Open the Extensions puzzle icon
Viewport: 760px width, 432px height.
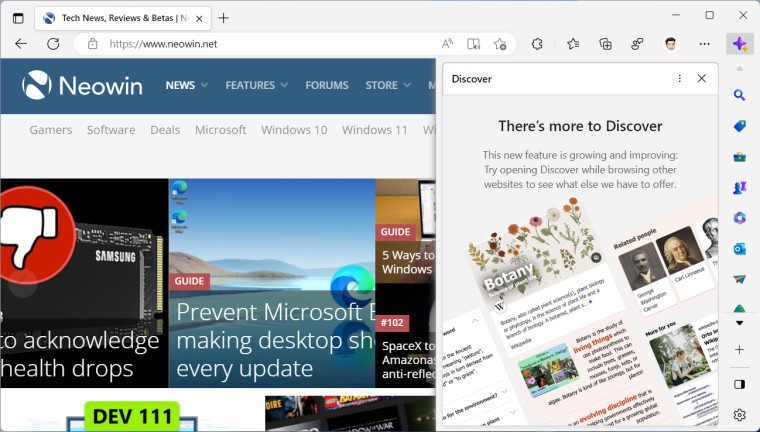[537, 44]
